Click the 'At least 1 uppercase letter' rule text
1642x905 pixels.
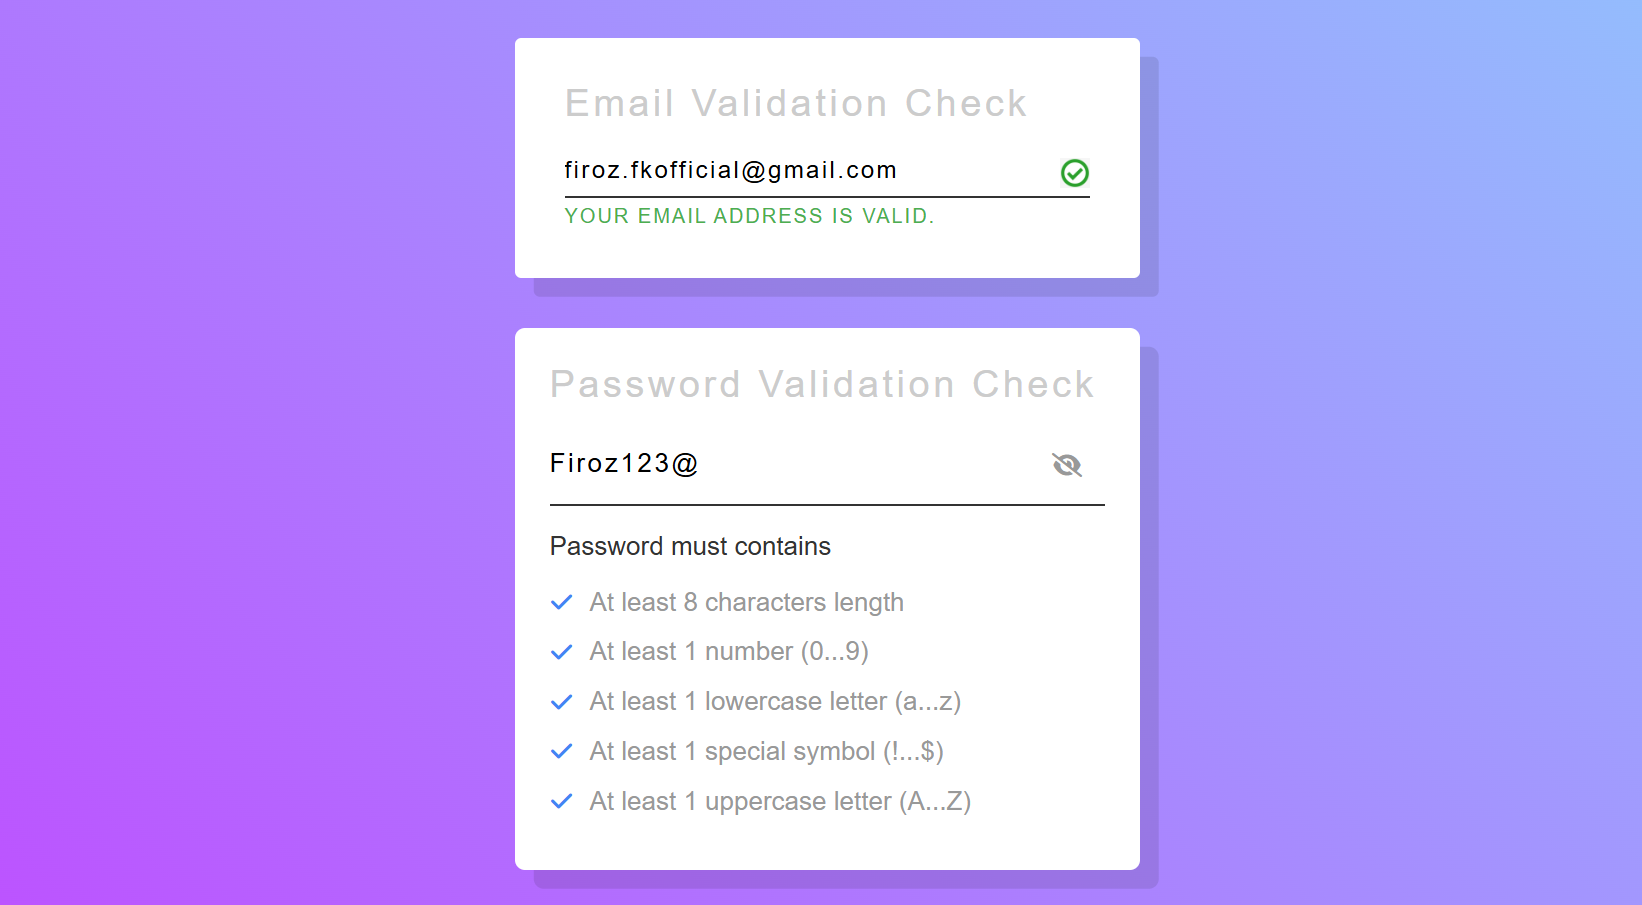780,801
